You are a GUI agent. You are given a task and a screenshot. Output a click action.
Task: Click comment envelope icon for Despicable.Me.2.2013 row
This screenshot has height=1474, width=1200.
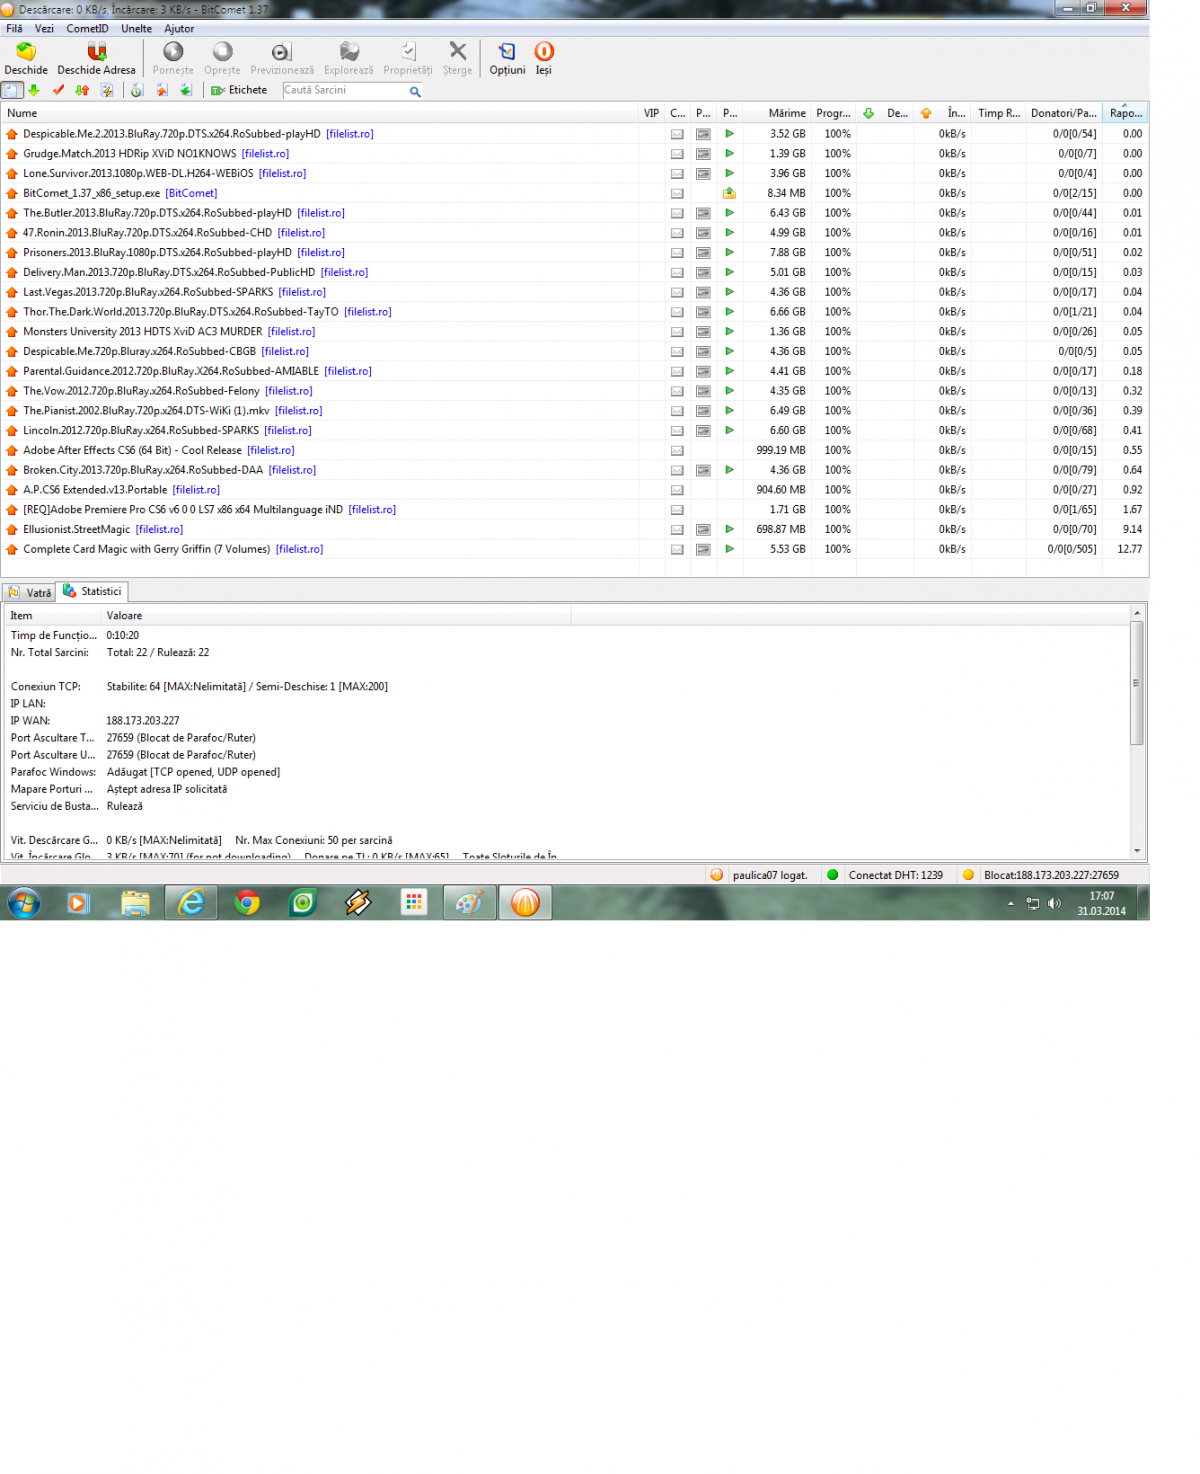coord(677,134)
